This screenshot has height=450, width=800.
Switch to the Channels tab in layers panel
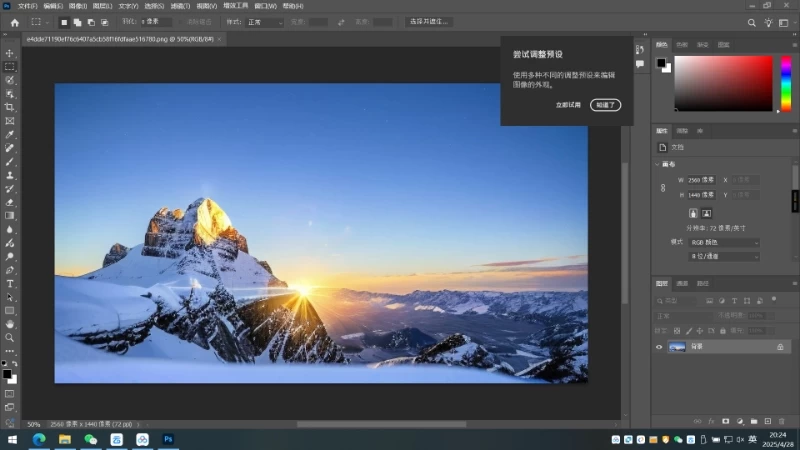coord(682,284)
